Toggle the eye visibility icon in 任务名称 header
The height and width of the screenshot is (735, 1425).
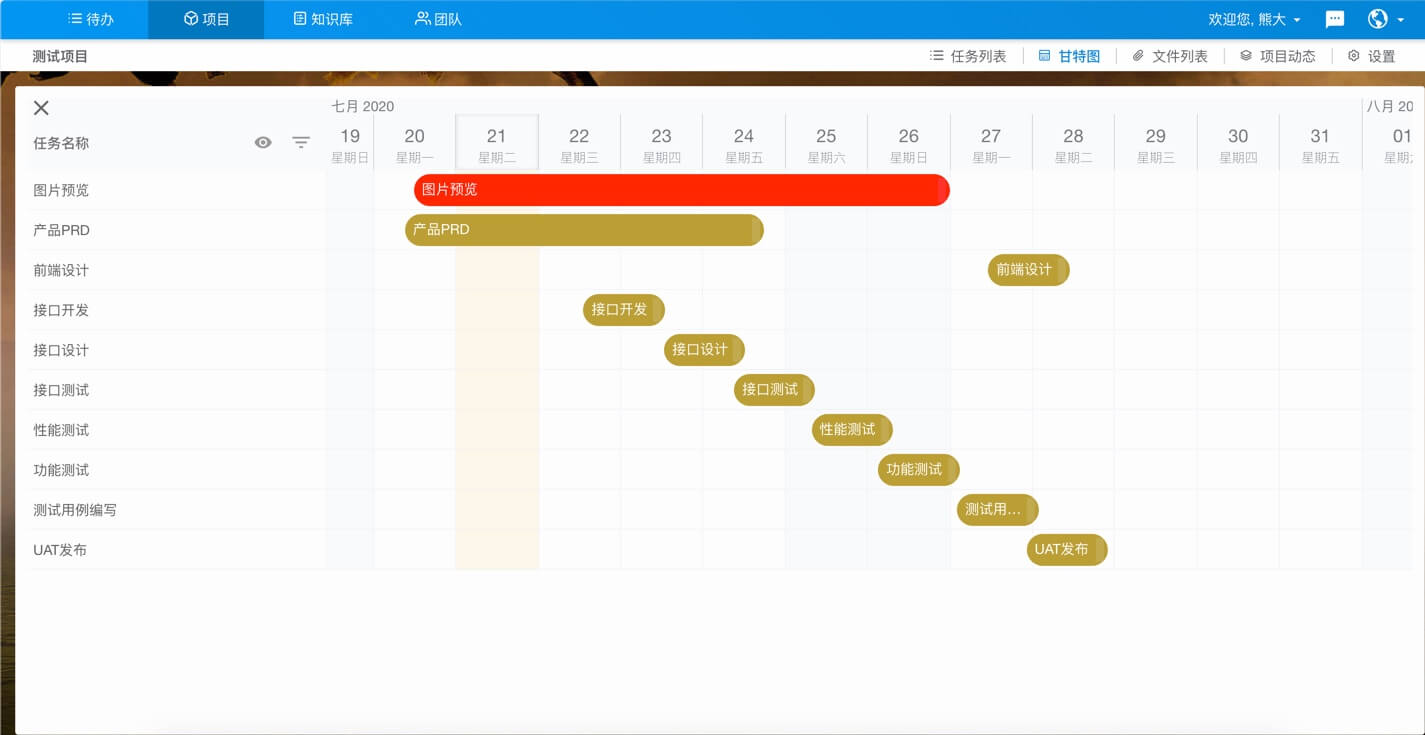263,143
